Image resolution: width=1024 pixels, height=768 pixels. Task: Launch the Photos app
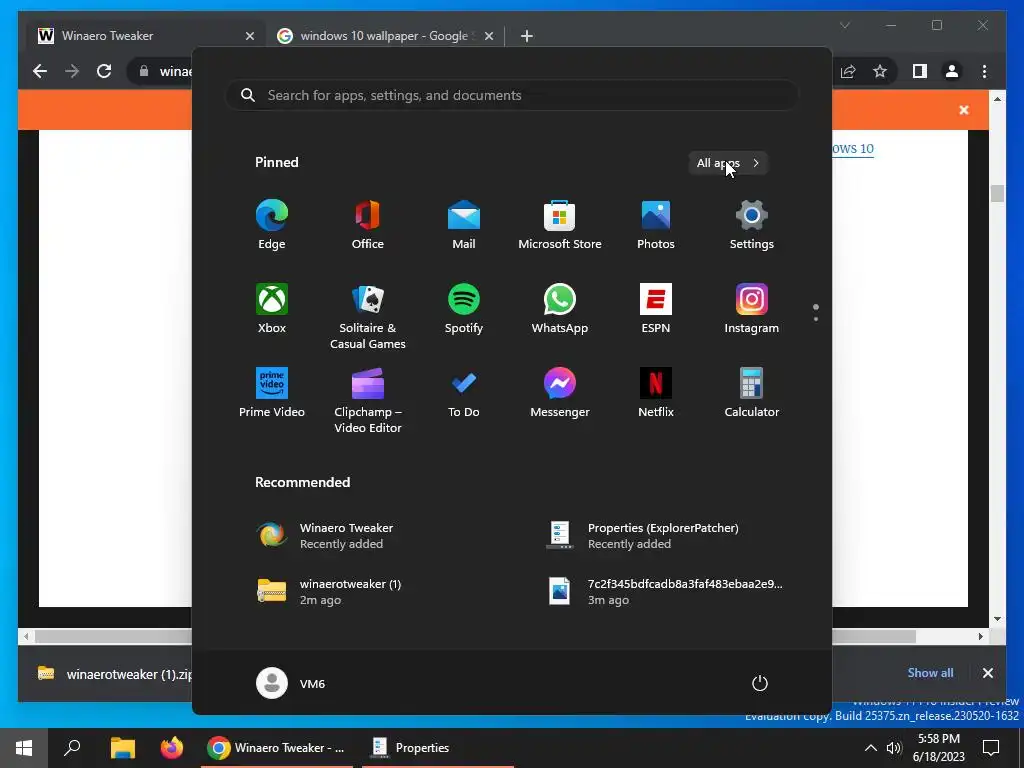pos(656,225)
